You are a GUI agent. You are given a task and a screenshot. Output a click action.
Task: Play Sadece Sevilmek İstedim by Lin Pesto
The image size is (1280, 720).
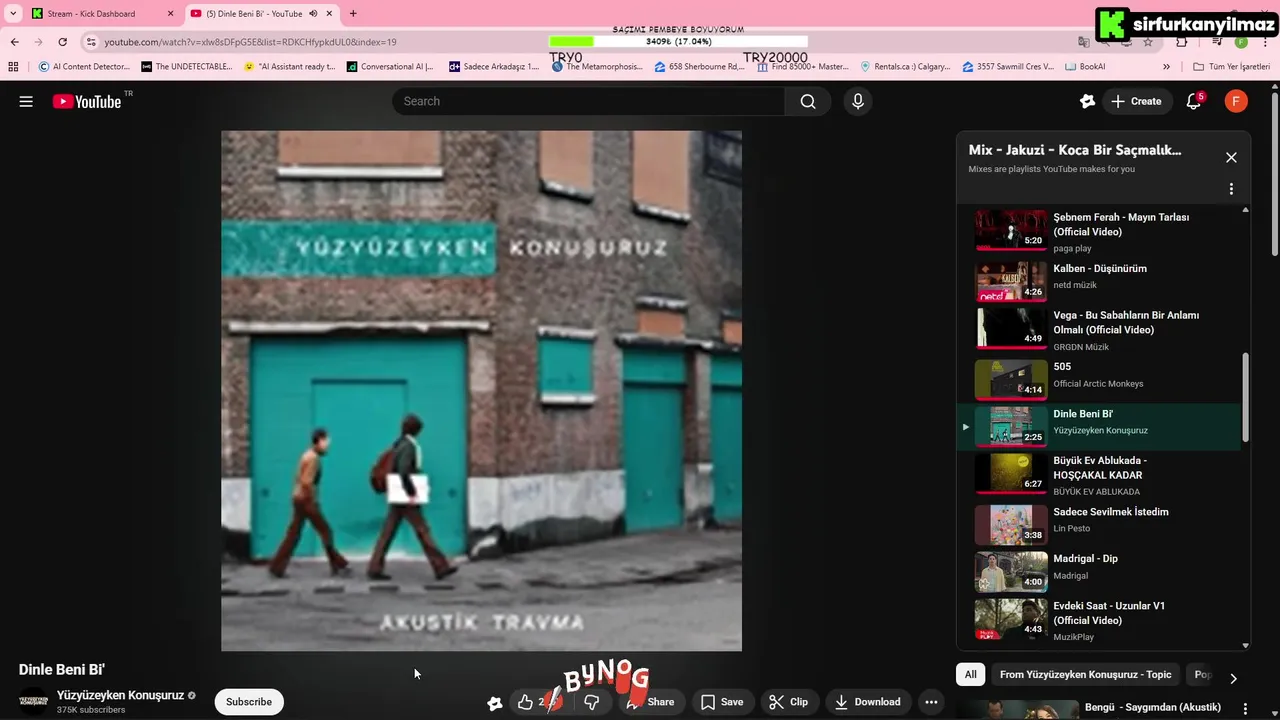1099,524
